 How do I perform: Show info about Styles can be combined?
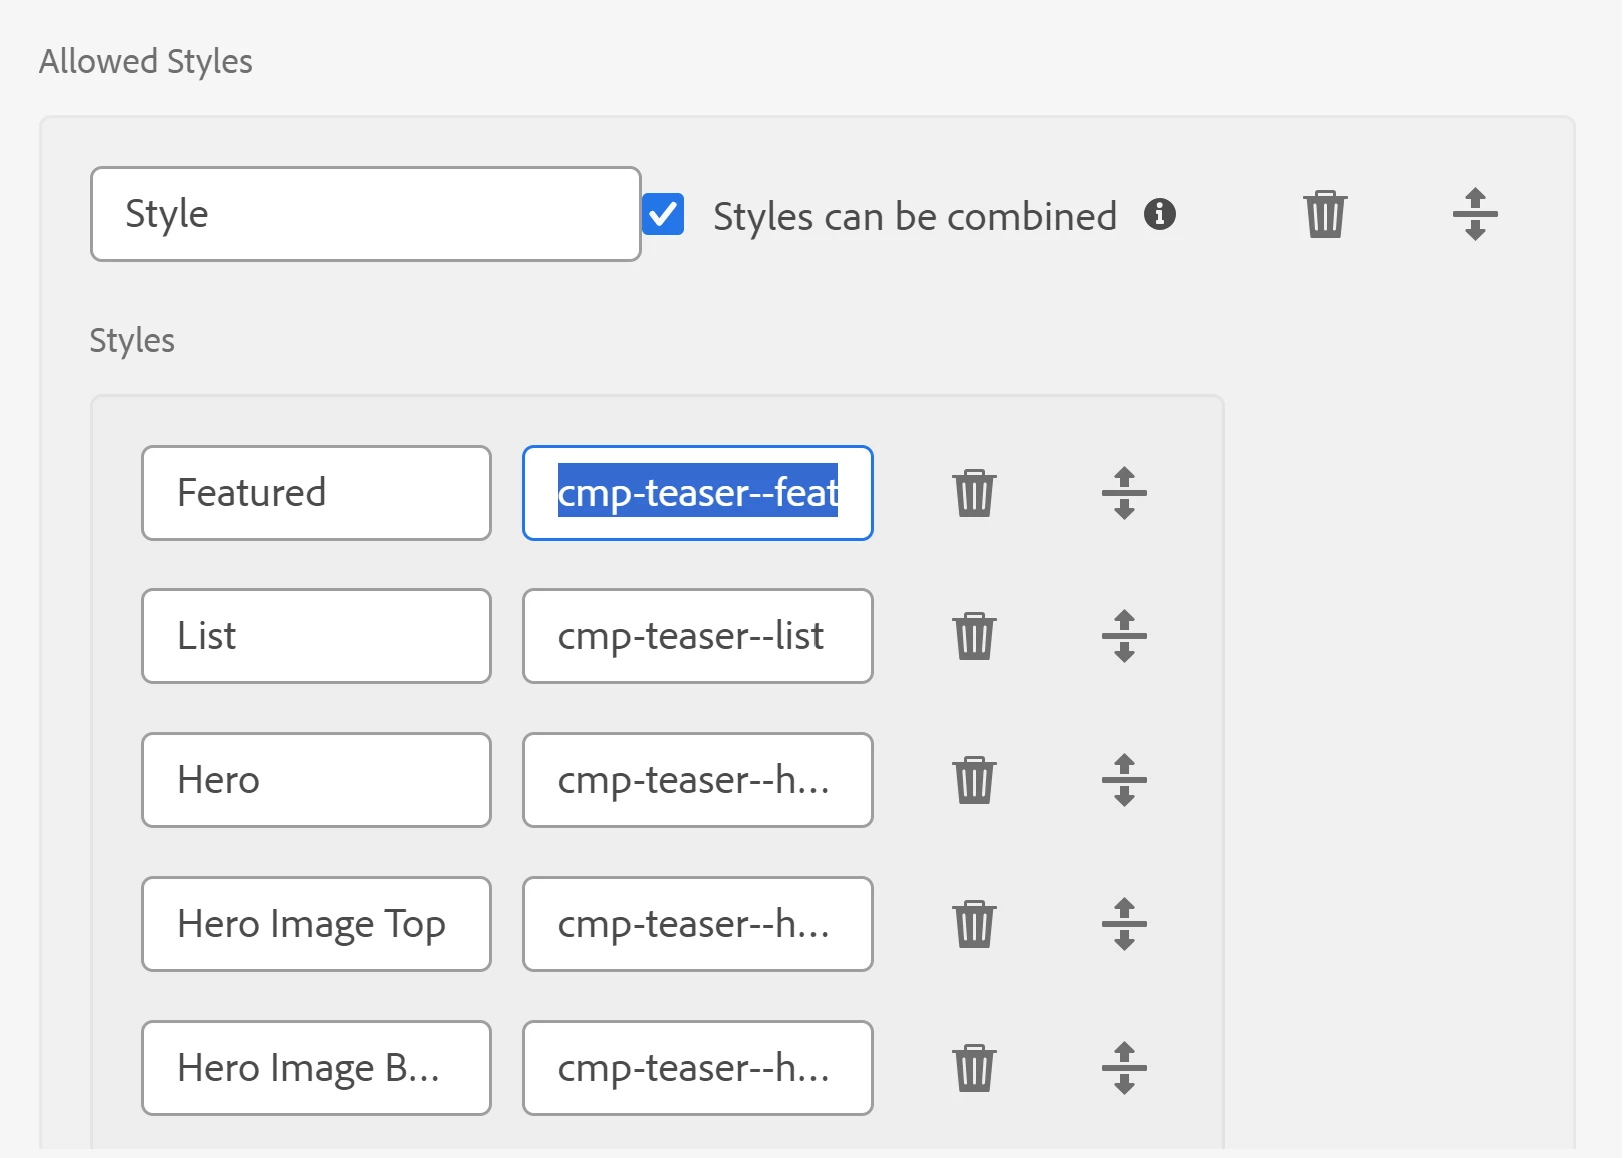[1160, 214]
